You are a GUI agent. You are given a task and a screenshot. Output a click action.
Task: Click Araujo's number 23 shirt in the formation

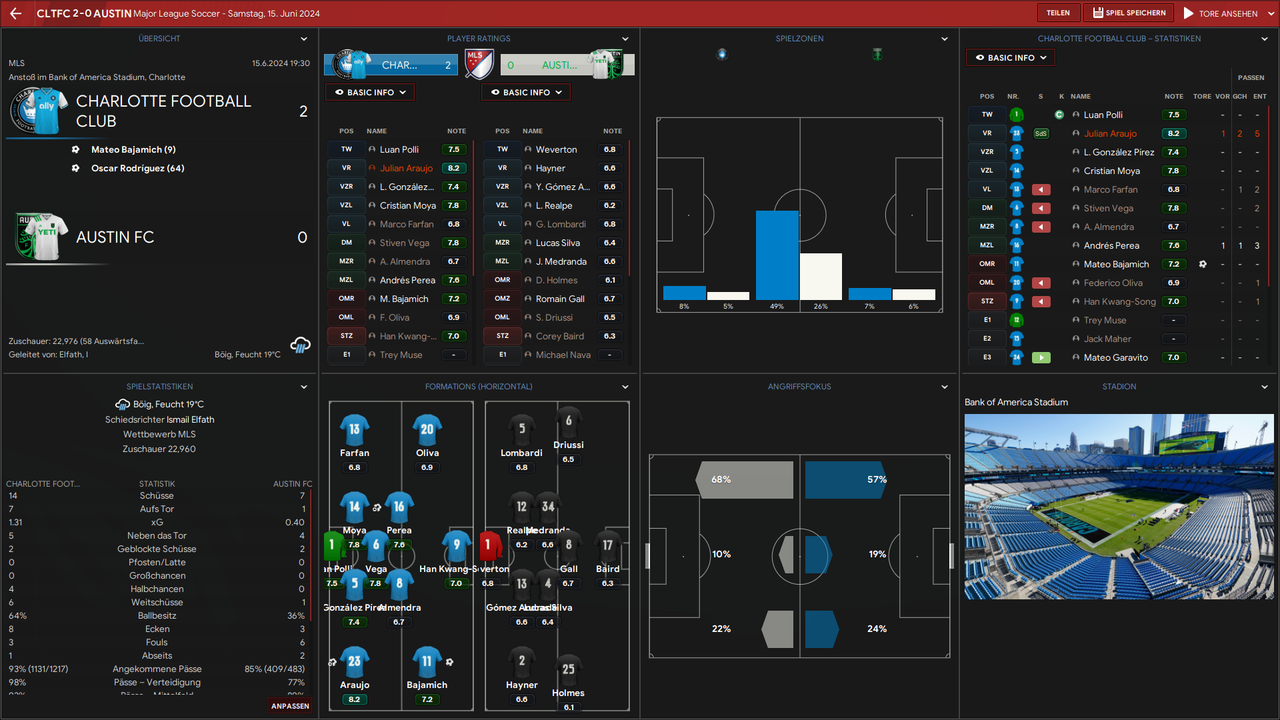click(x=355, y=661)
